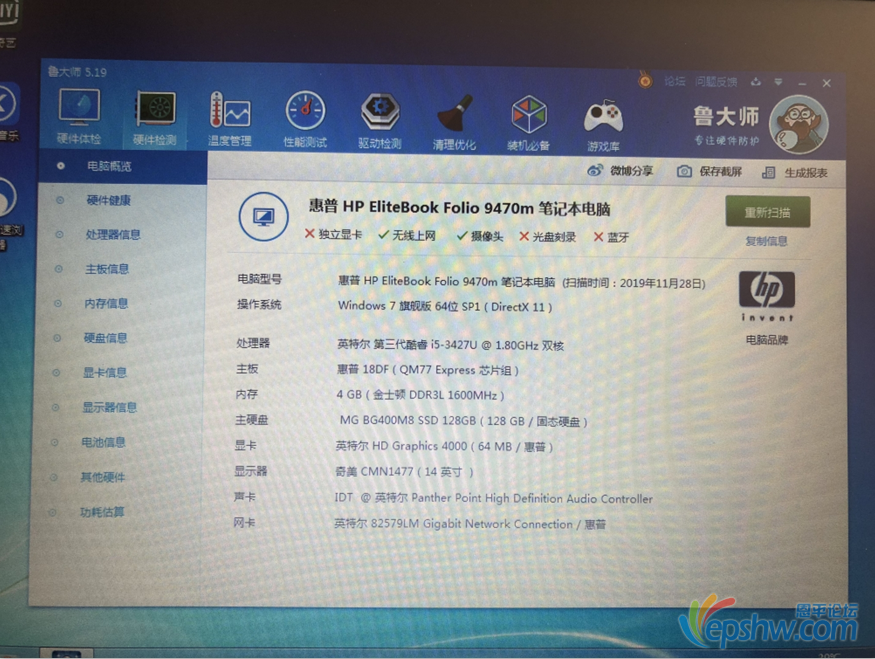
Task: Launch 性能测试 performance test
Action: pos(305,119)
